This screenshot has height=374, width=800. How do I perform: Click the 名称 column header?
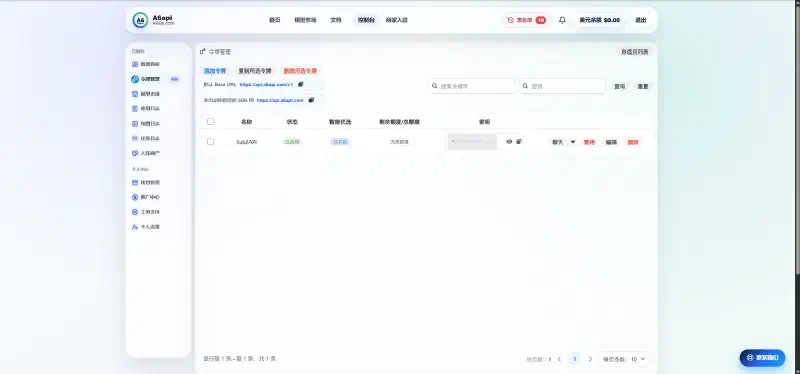click(246, 122)
